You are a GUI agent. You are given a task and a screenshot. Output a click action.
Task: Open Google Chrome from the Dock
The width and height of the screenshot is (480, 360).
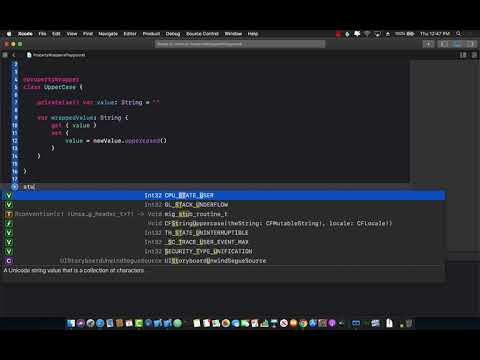pos(303,323)
